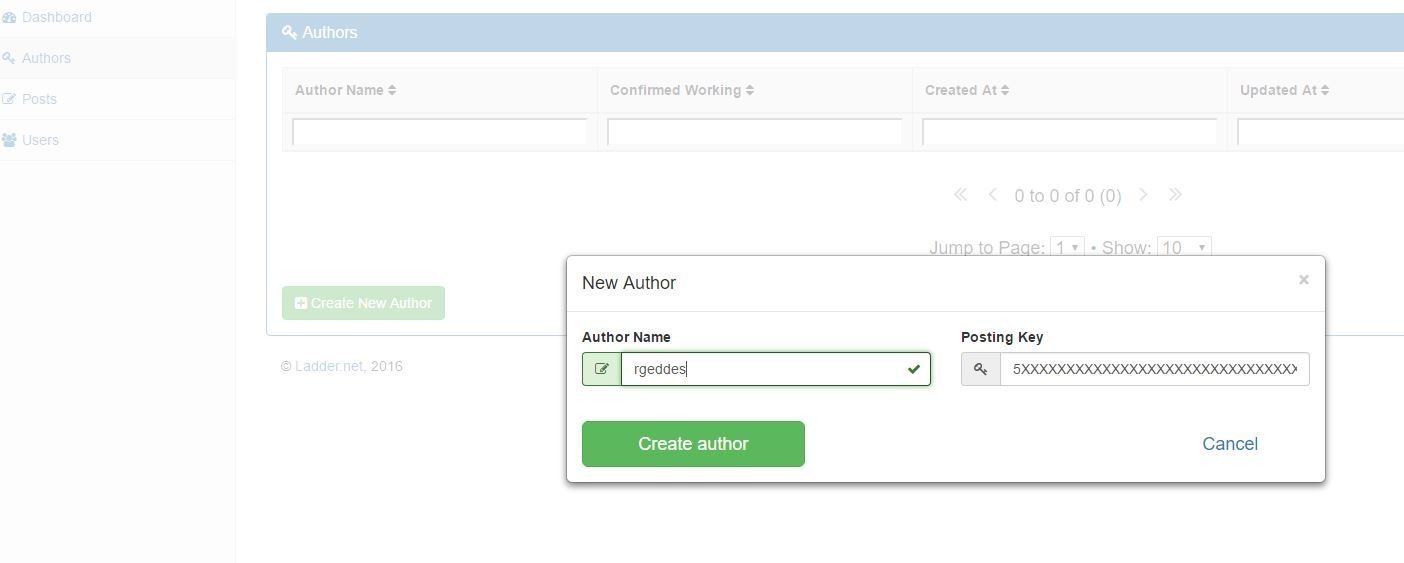Open the Show rows-per-page dropdown
Screen dimensions: 1404x563
[x=1184, y=247]
